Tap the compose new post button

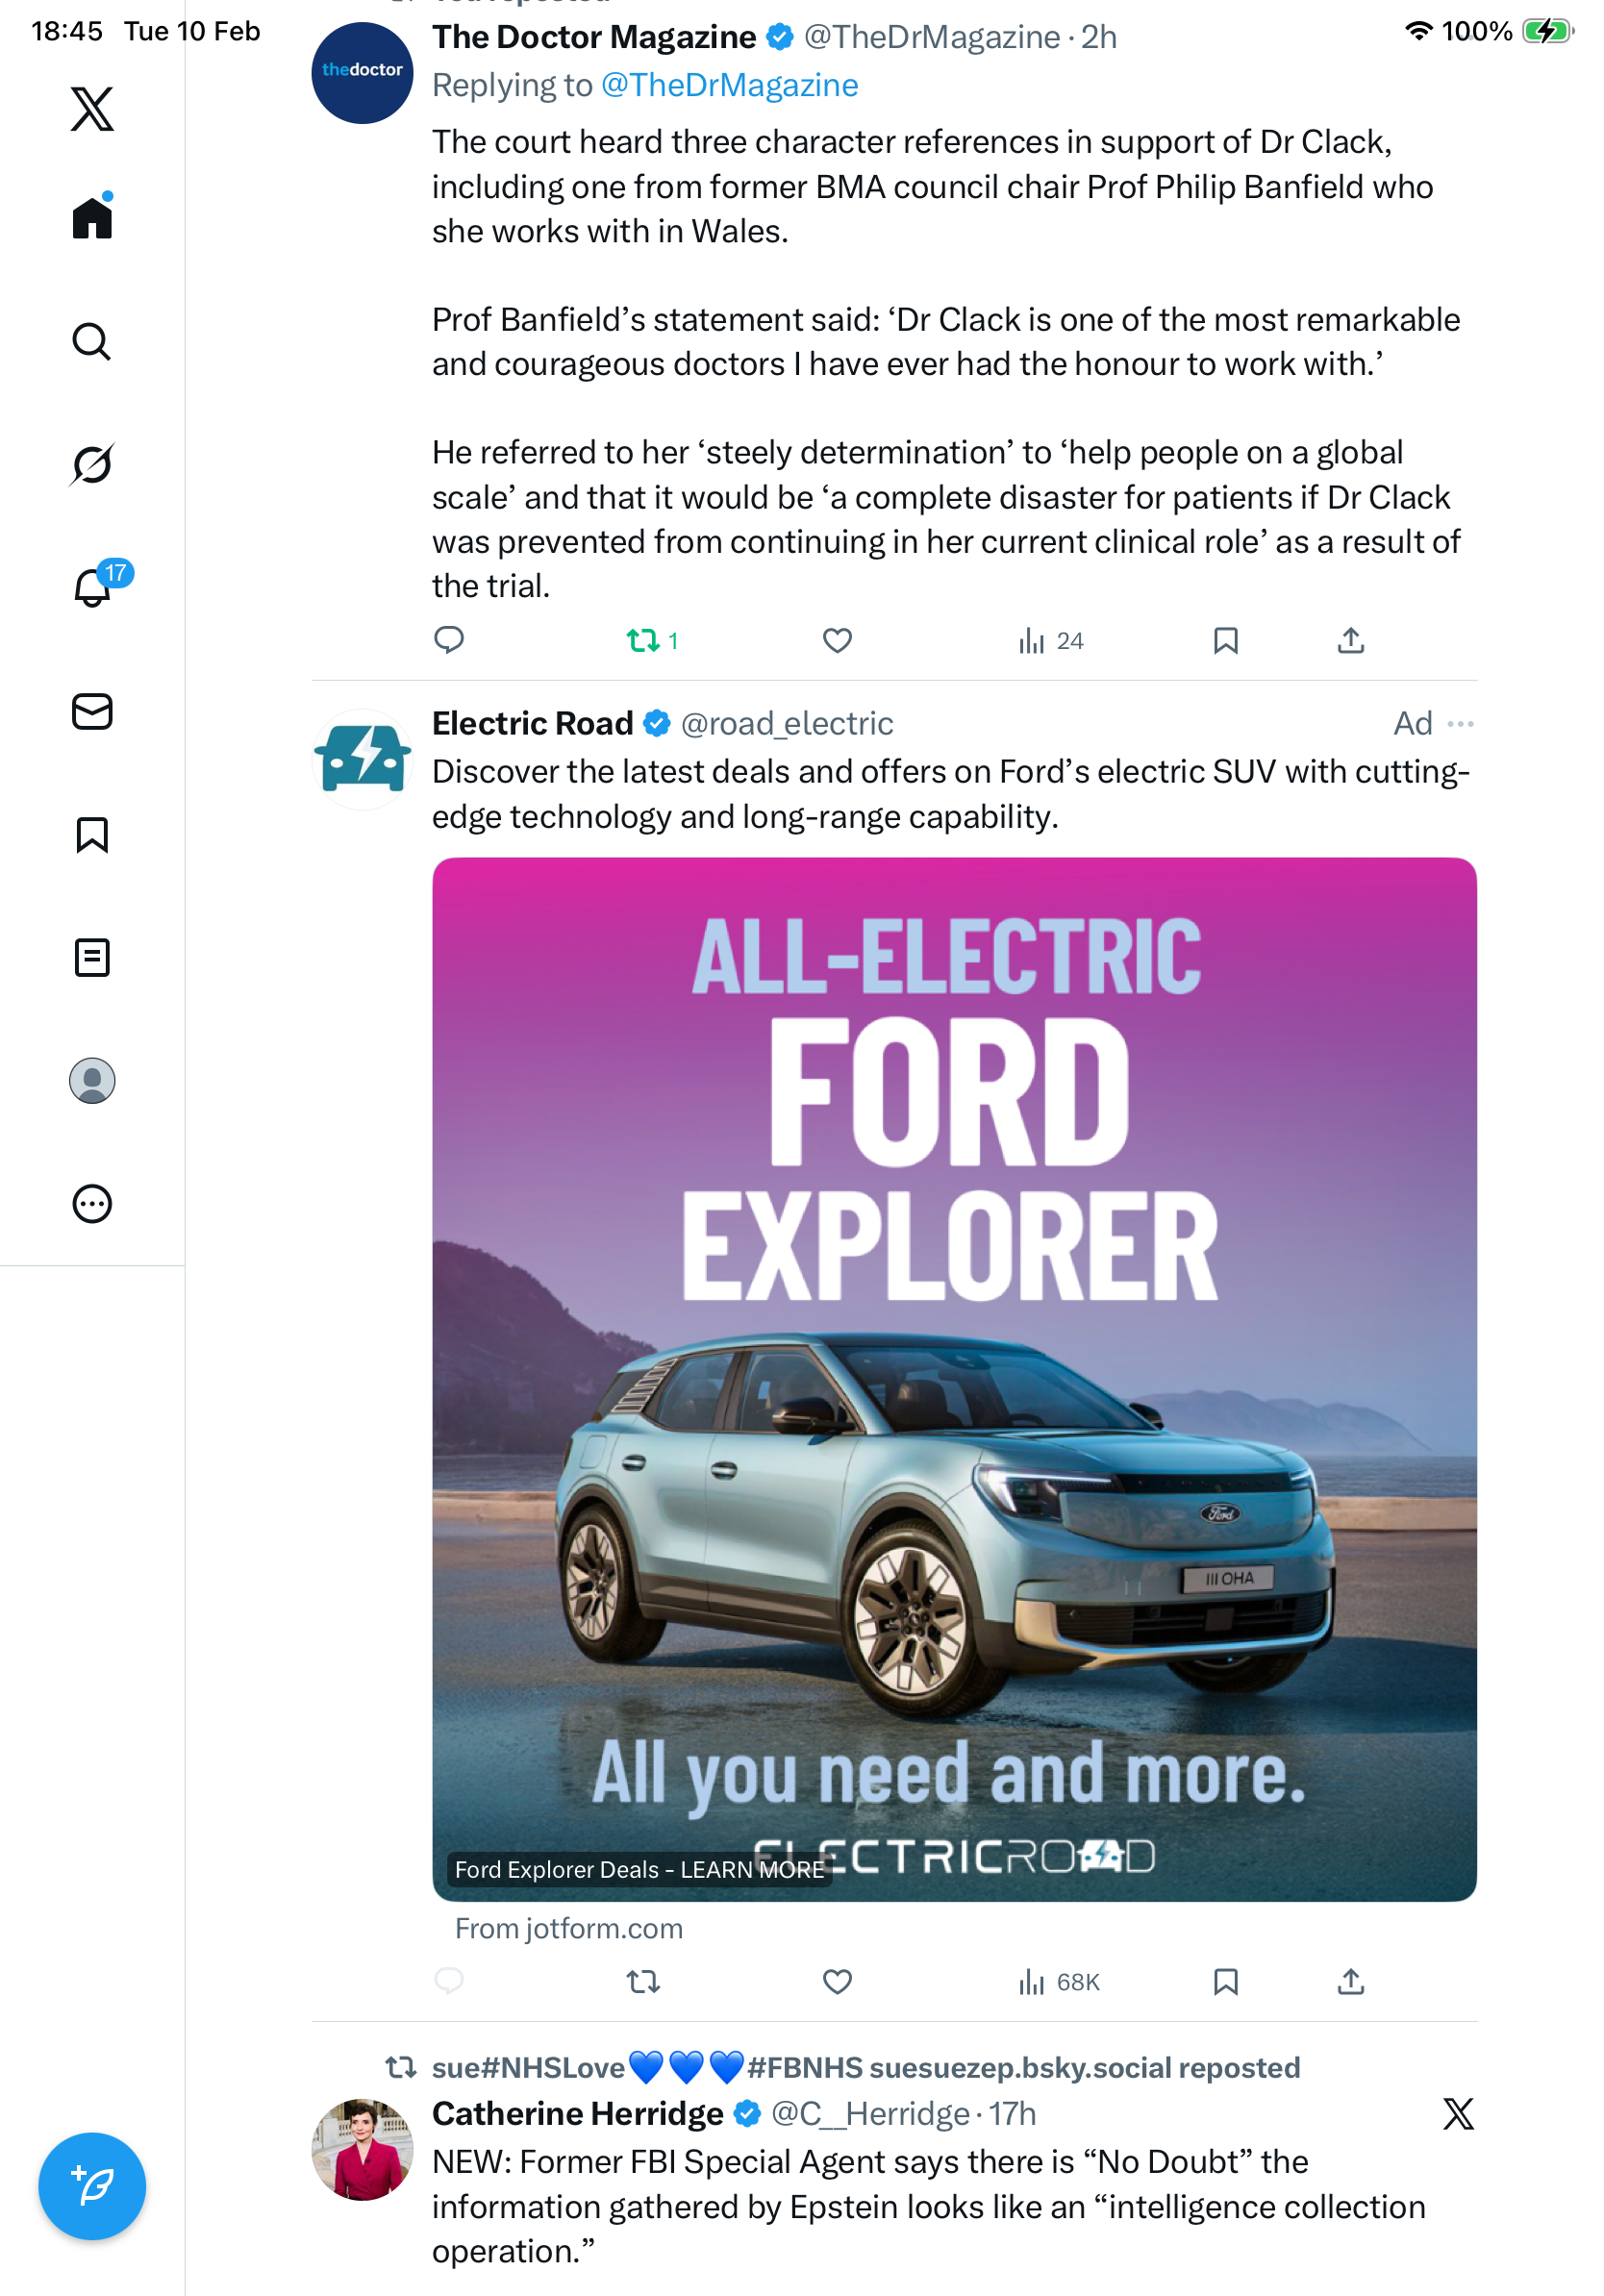92,2185
